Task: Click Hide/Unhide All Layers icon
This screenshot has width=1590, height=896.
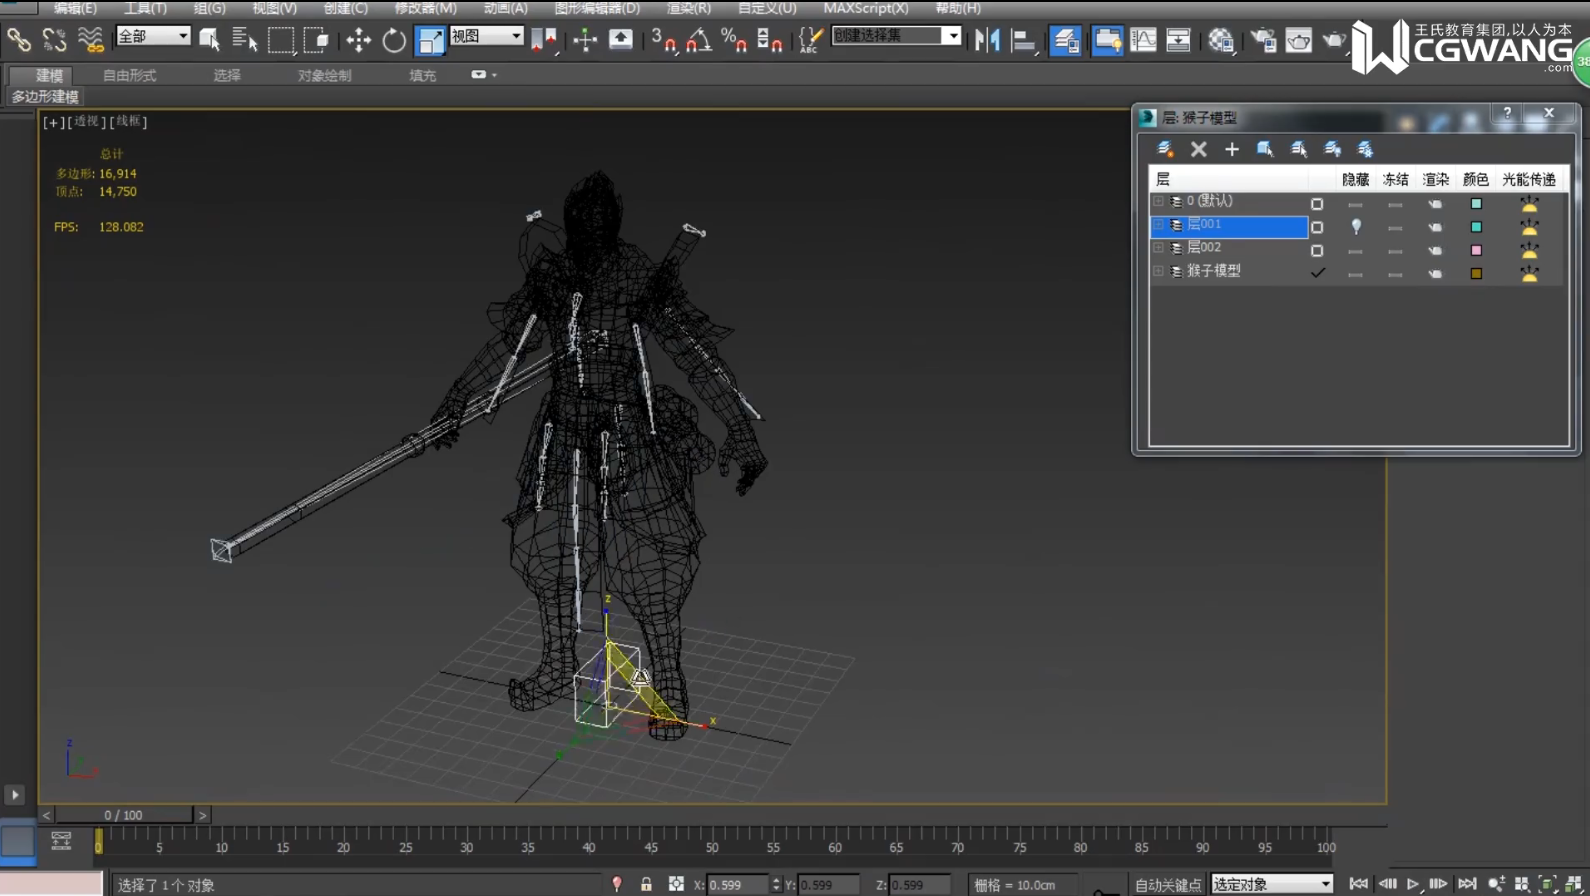Action: coord(1332,149)
